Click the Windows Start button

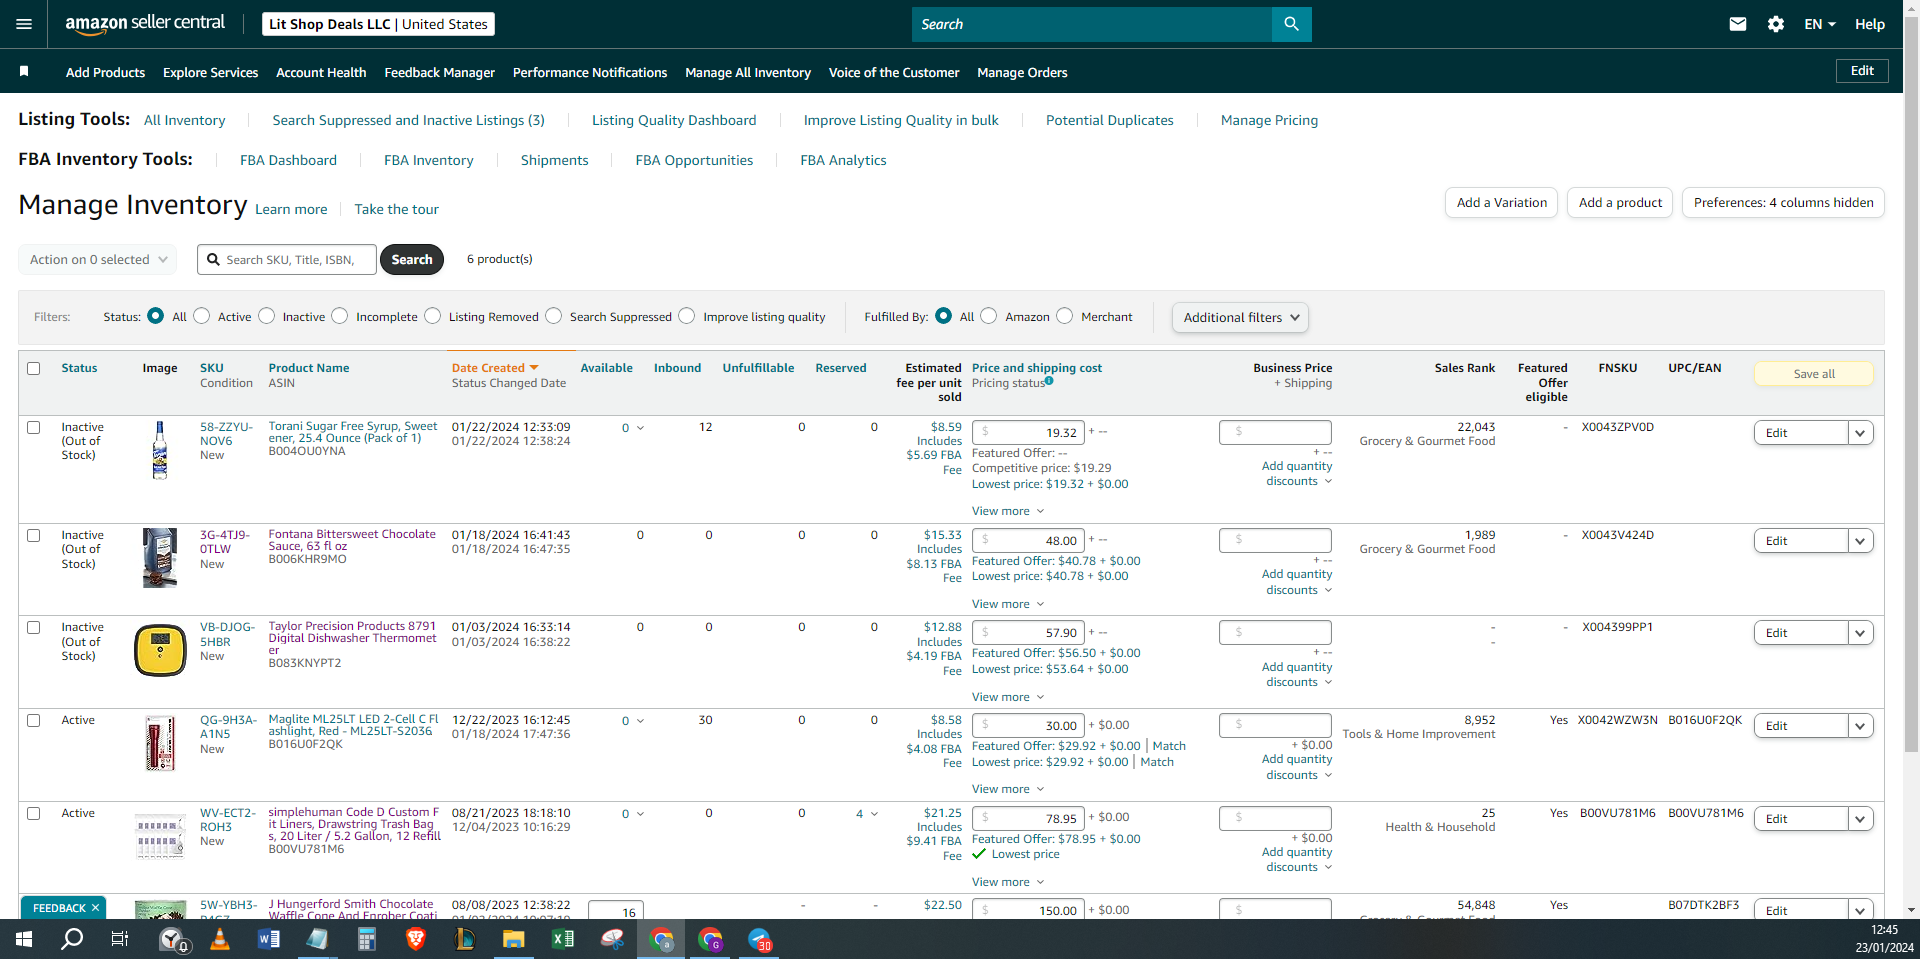point(24,940)
